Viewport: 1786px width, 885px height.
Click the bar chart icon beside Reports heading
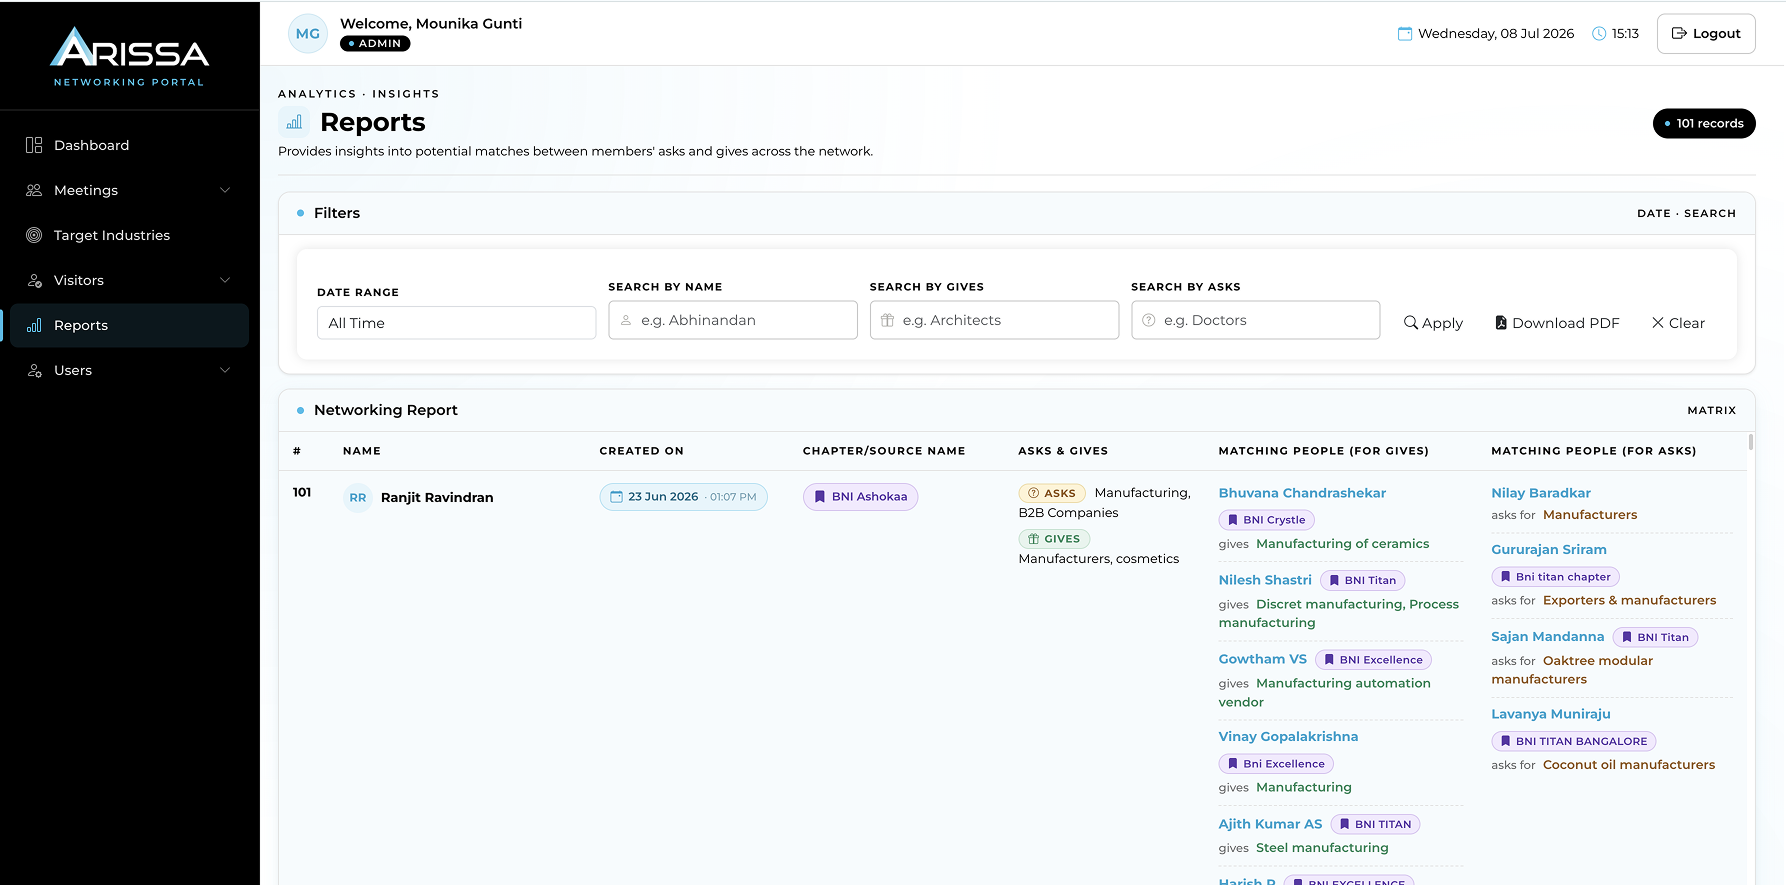coord(294,122)
